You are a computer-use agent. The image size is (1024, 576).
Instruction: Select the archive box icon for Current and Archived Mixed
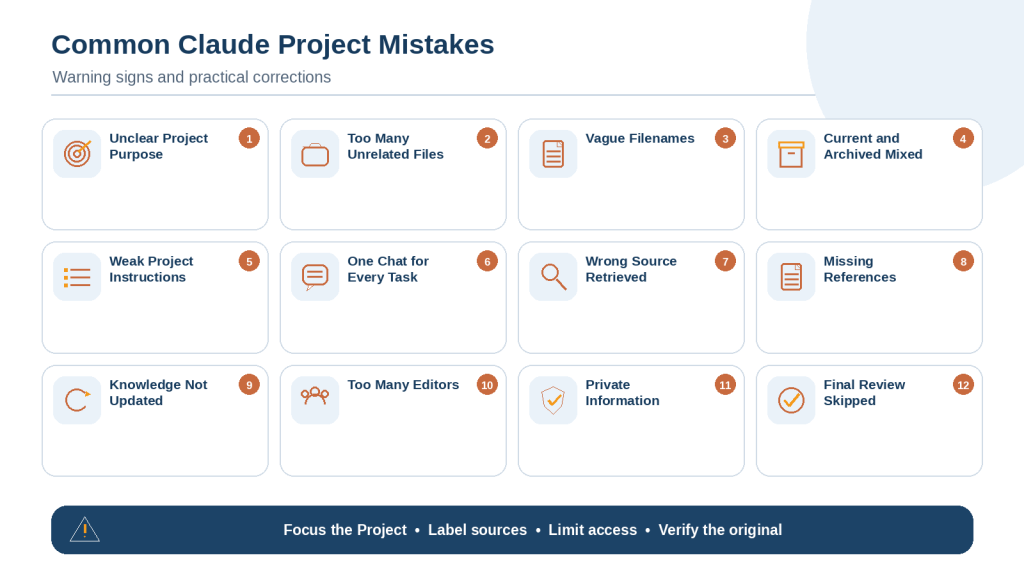[791, 153]
